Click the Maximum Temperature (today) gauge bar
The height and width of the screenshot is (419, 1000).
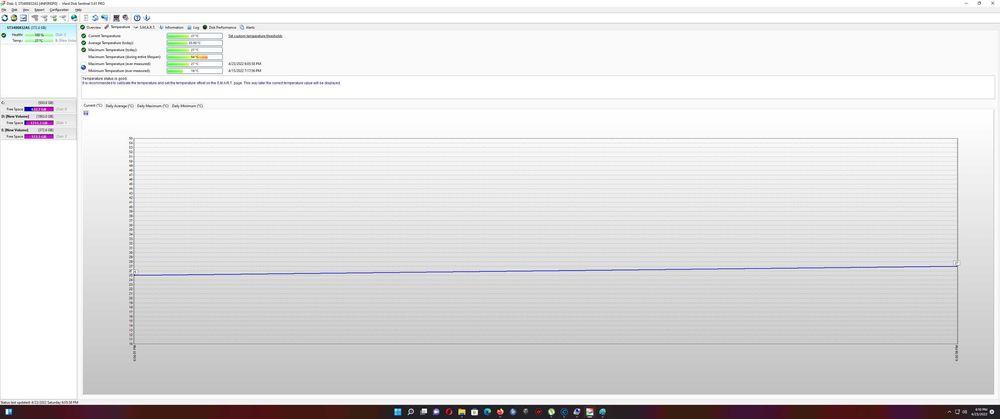[x=195, y=50]
